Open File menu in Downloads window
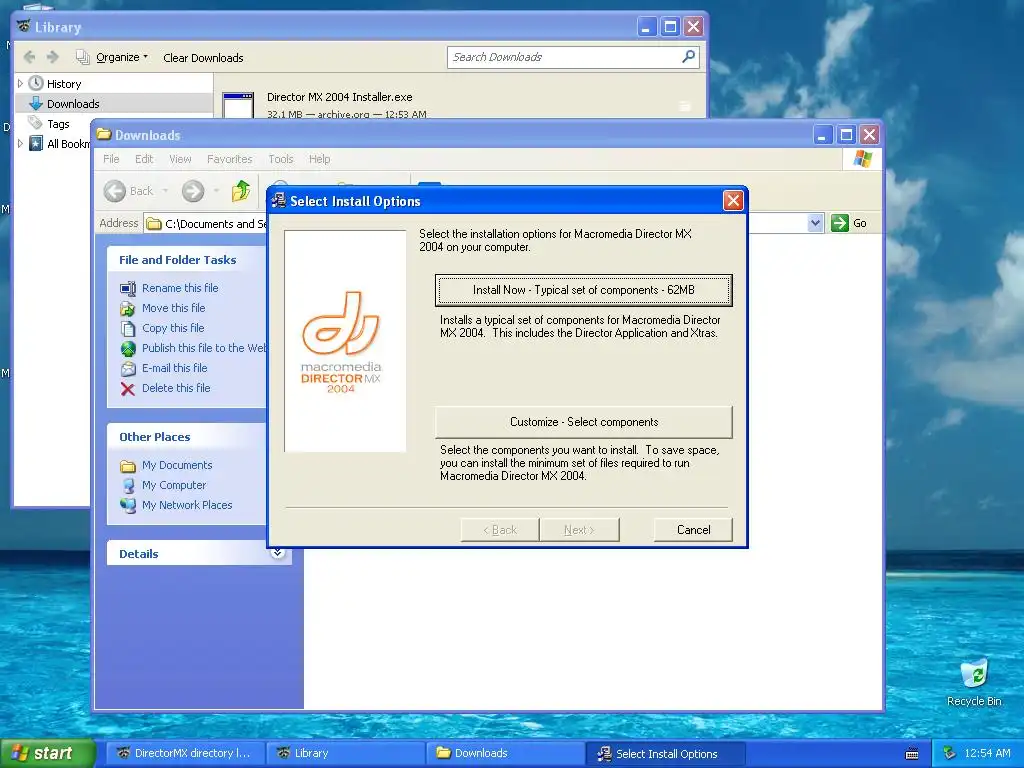 pyautogui.click(x=111, y=159)
